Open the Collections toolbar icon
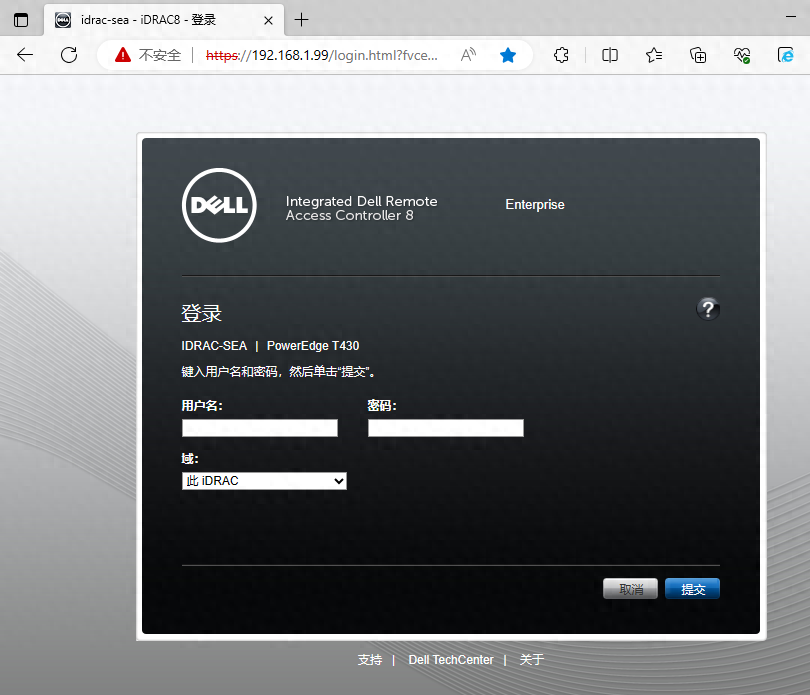The height and width of the screenshot is (695, 810). click(699, 56)
